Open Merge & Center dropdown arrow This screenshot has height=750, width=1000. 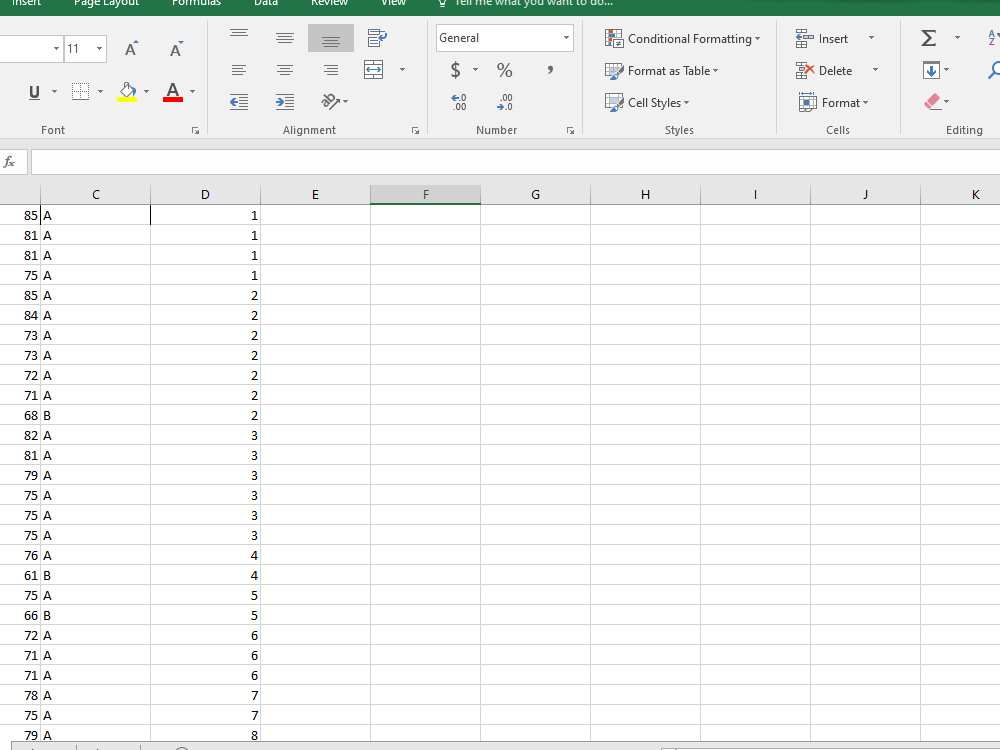click(x=402, y=70)
